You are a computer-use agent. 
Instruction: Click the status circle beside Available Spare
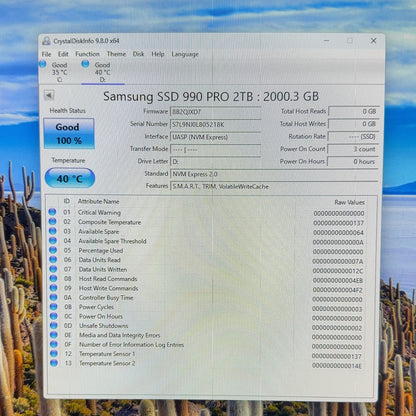point(53,231)
